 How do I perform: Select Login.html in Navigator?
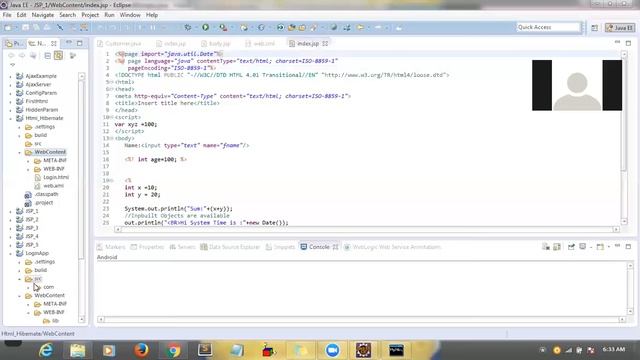coord(56,177)
